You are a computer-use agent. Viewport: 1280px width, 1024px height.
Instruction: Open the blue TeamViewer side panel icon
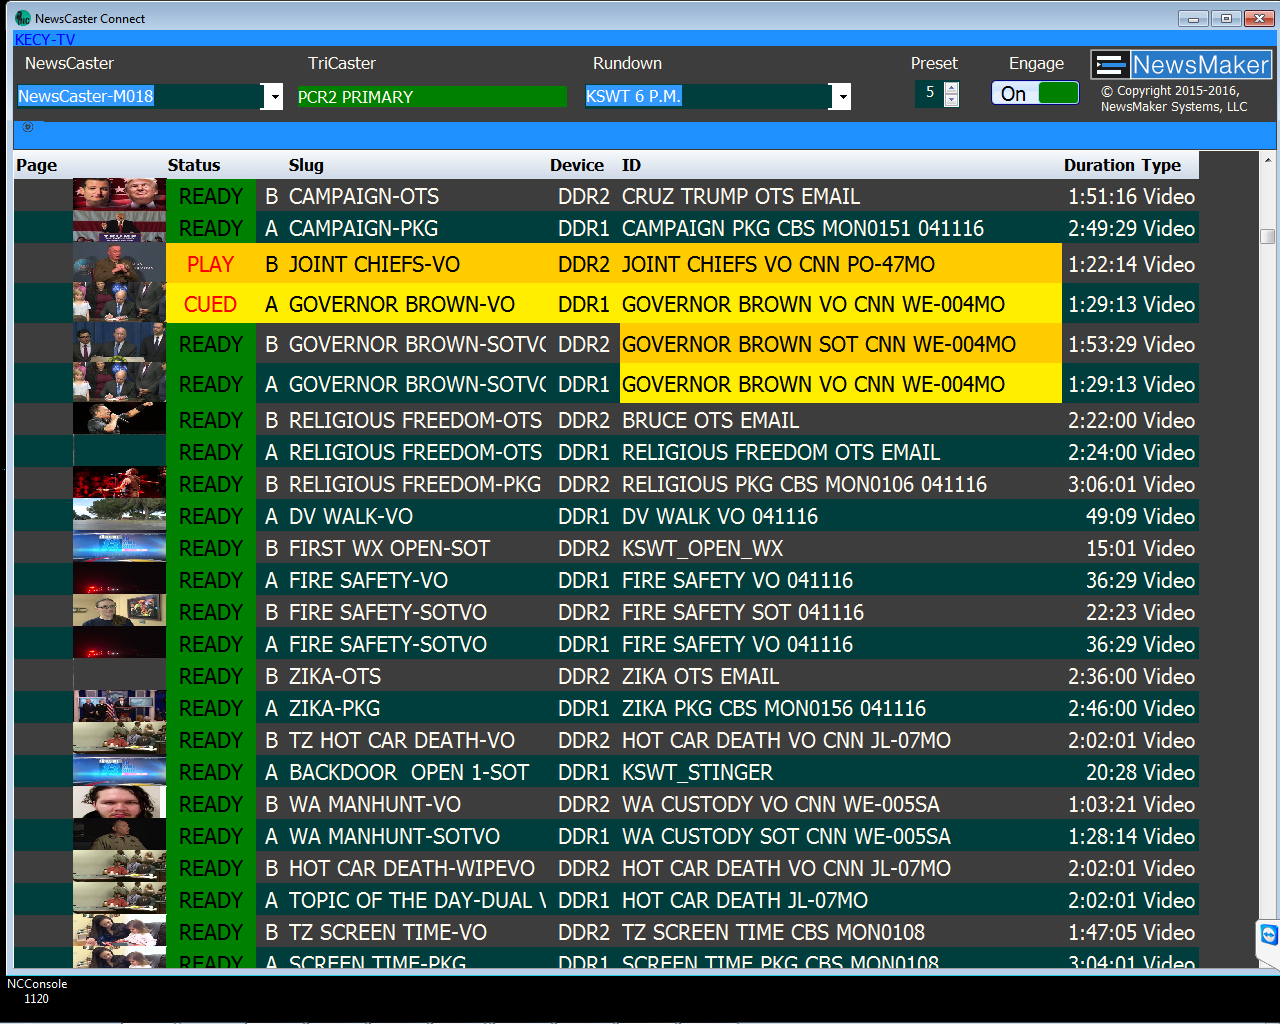pos(1269,935)
